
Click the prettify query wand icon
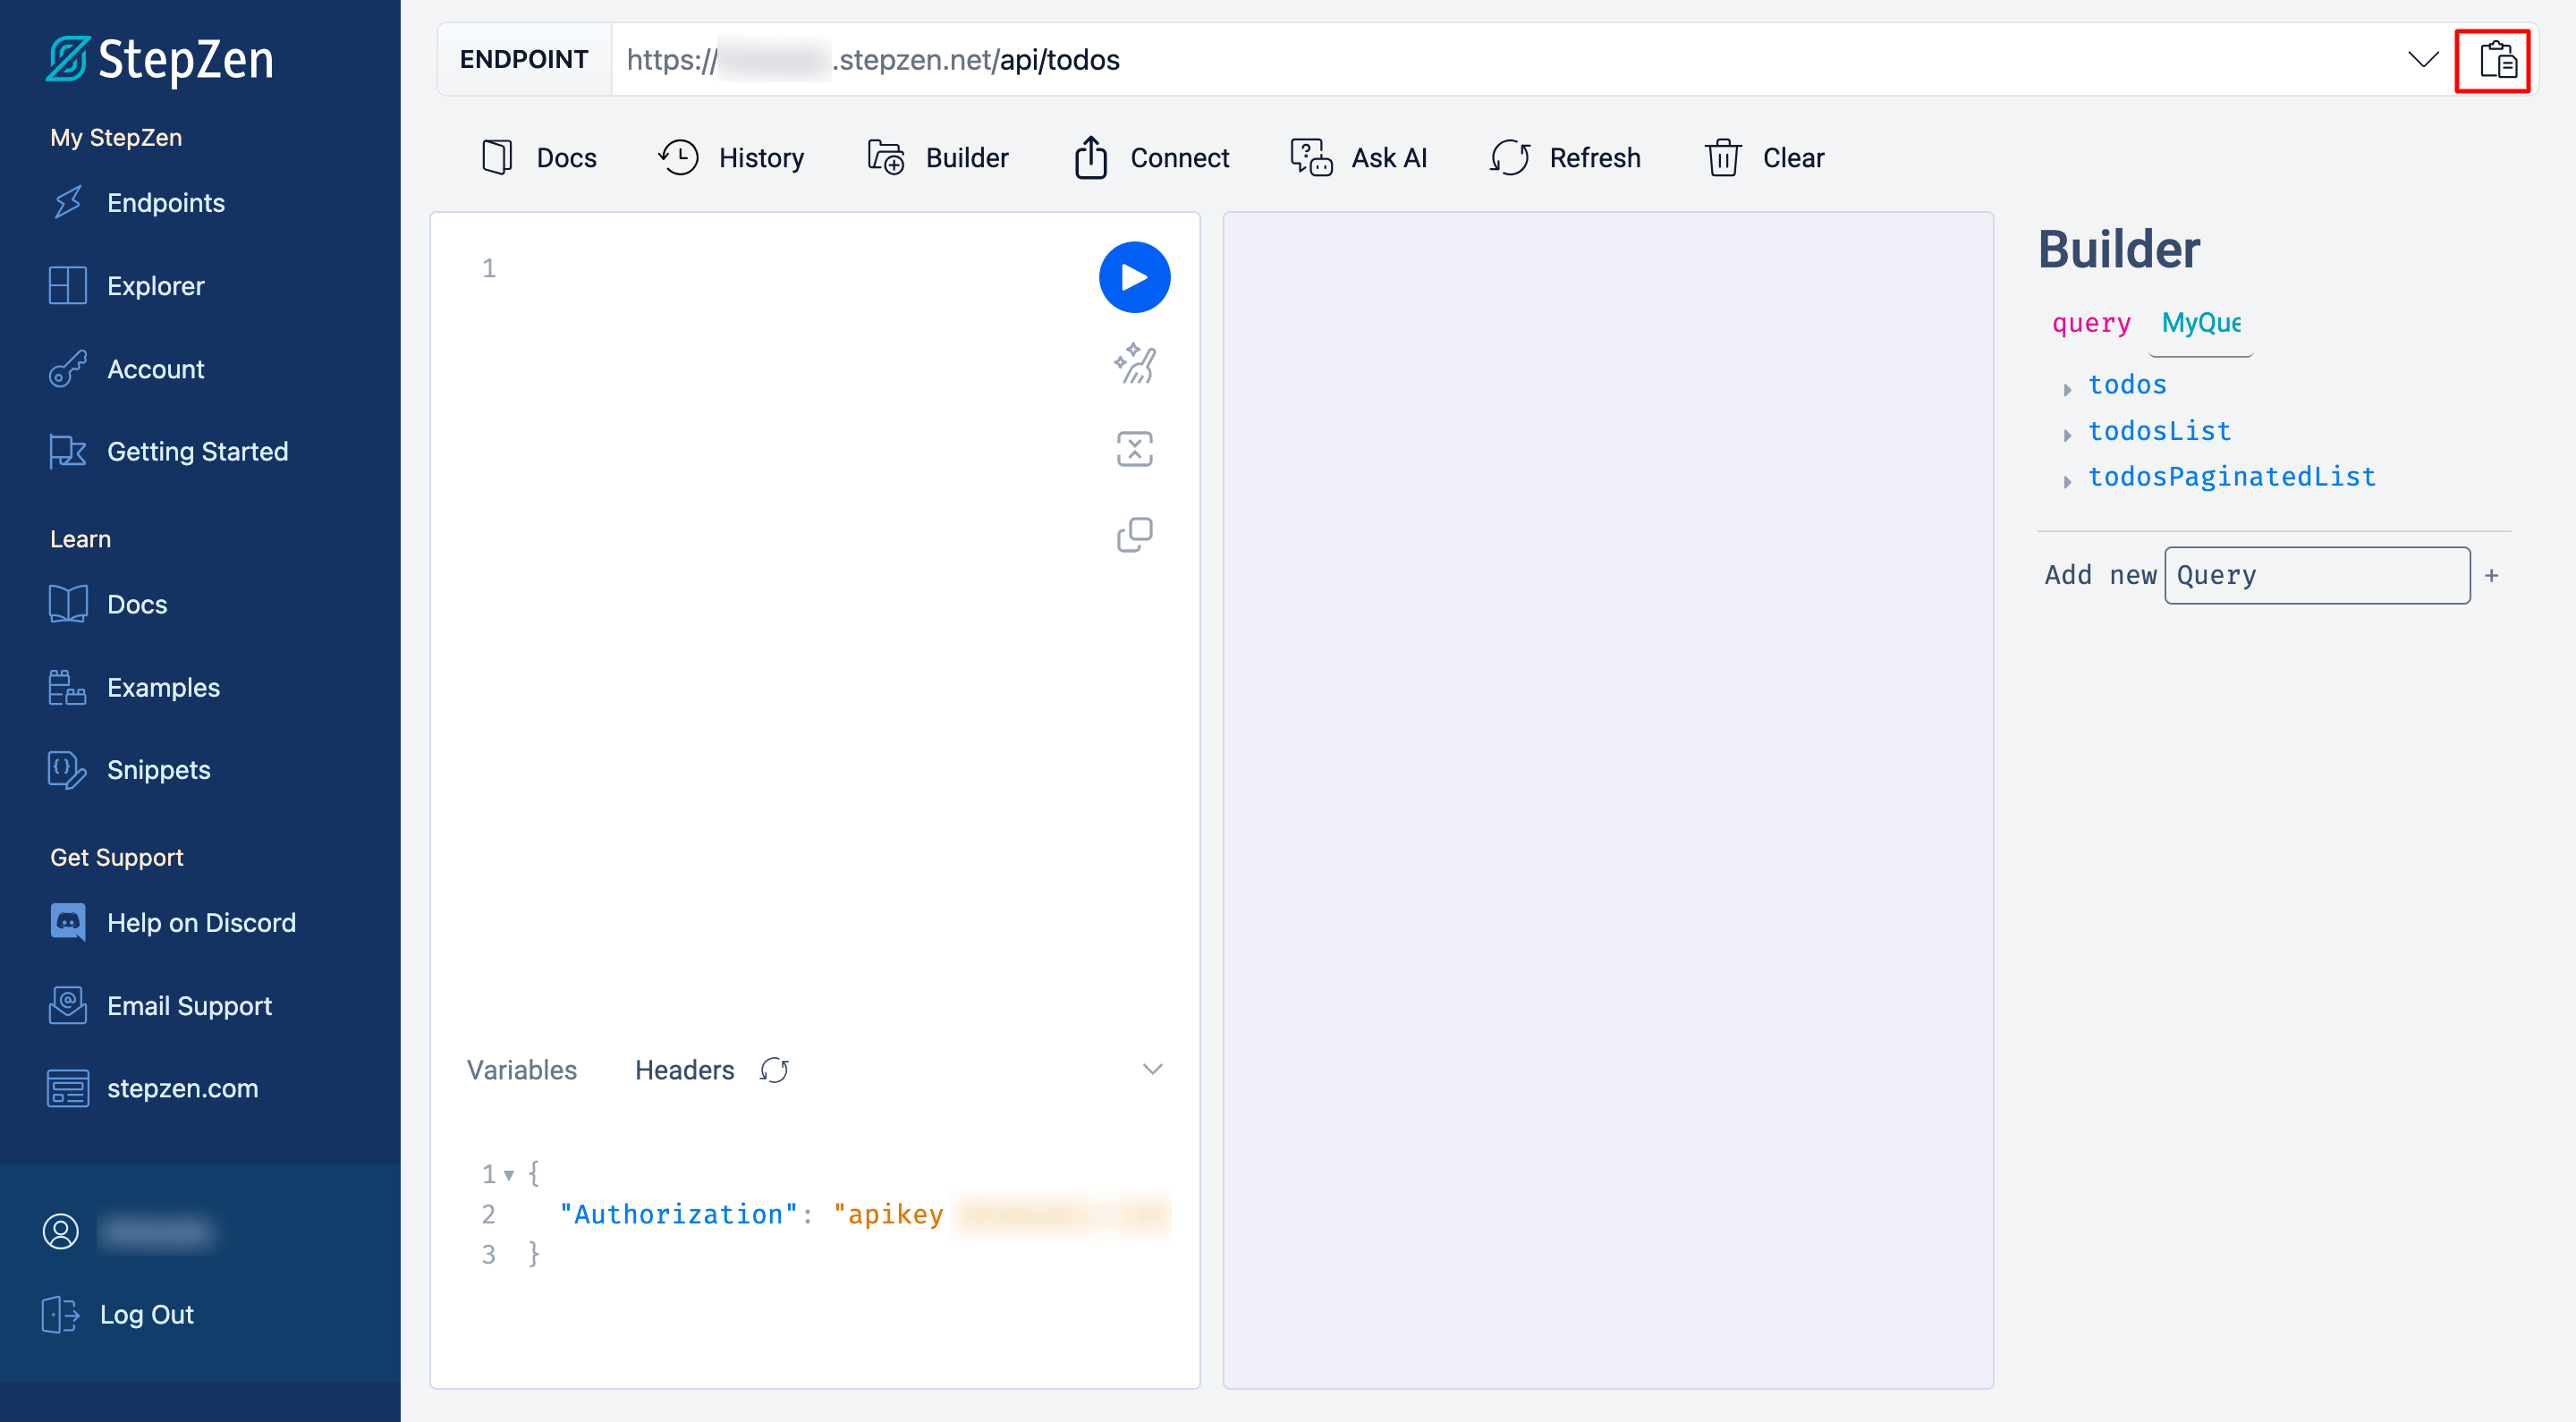coord(1134,364)
